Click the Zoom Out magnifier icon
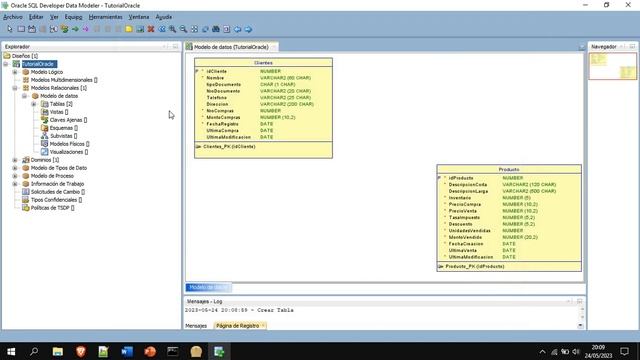The image size is (640, 360). [x=183, y=29]
